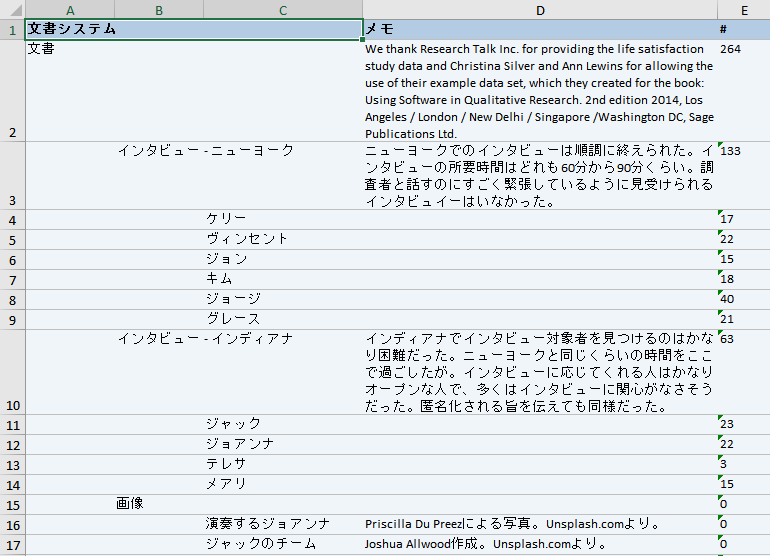This screenshot has width=770, height=556.
Task: Select the value 0 in 演奏するジョアンナ row
Action: [x=744, y=525]
